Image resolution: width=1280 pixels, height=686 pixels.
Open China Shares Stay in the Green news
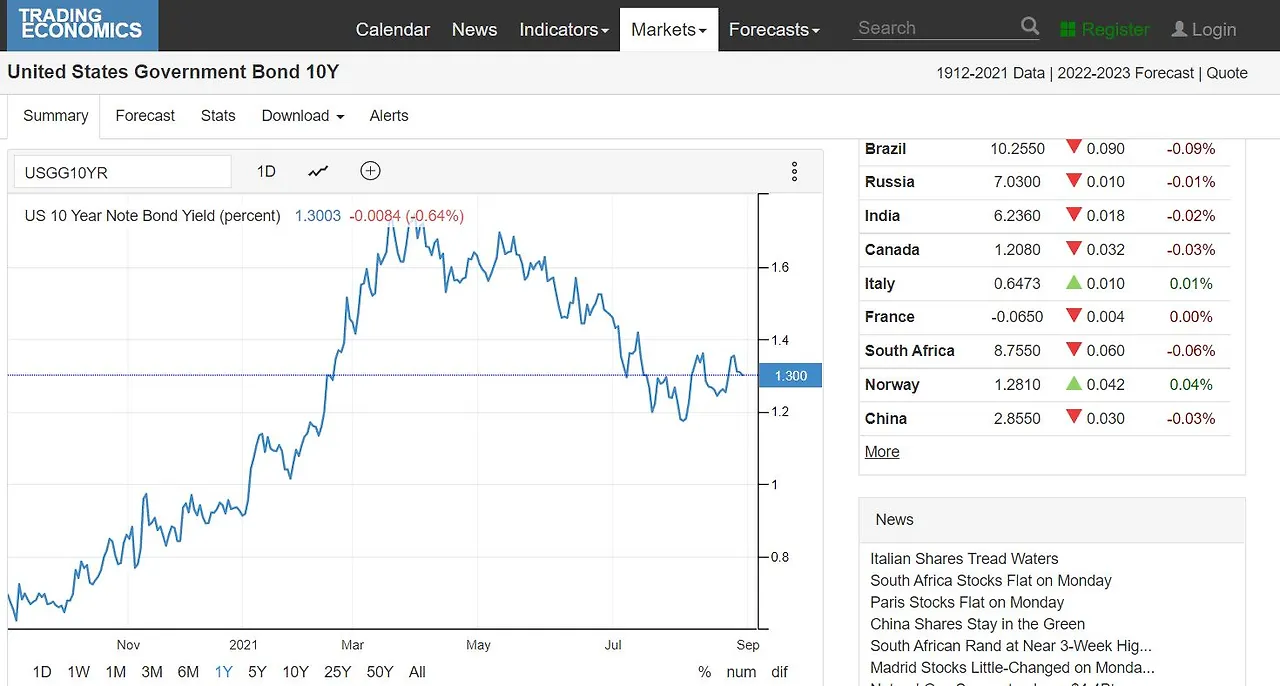coord(977,624)
